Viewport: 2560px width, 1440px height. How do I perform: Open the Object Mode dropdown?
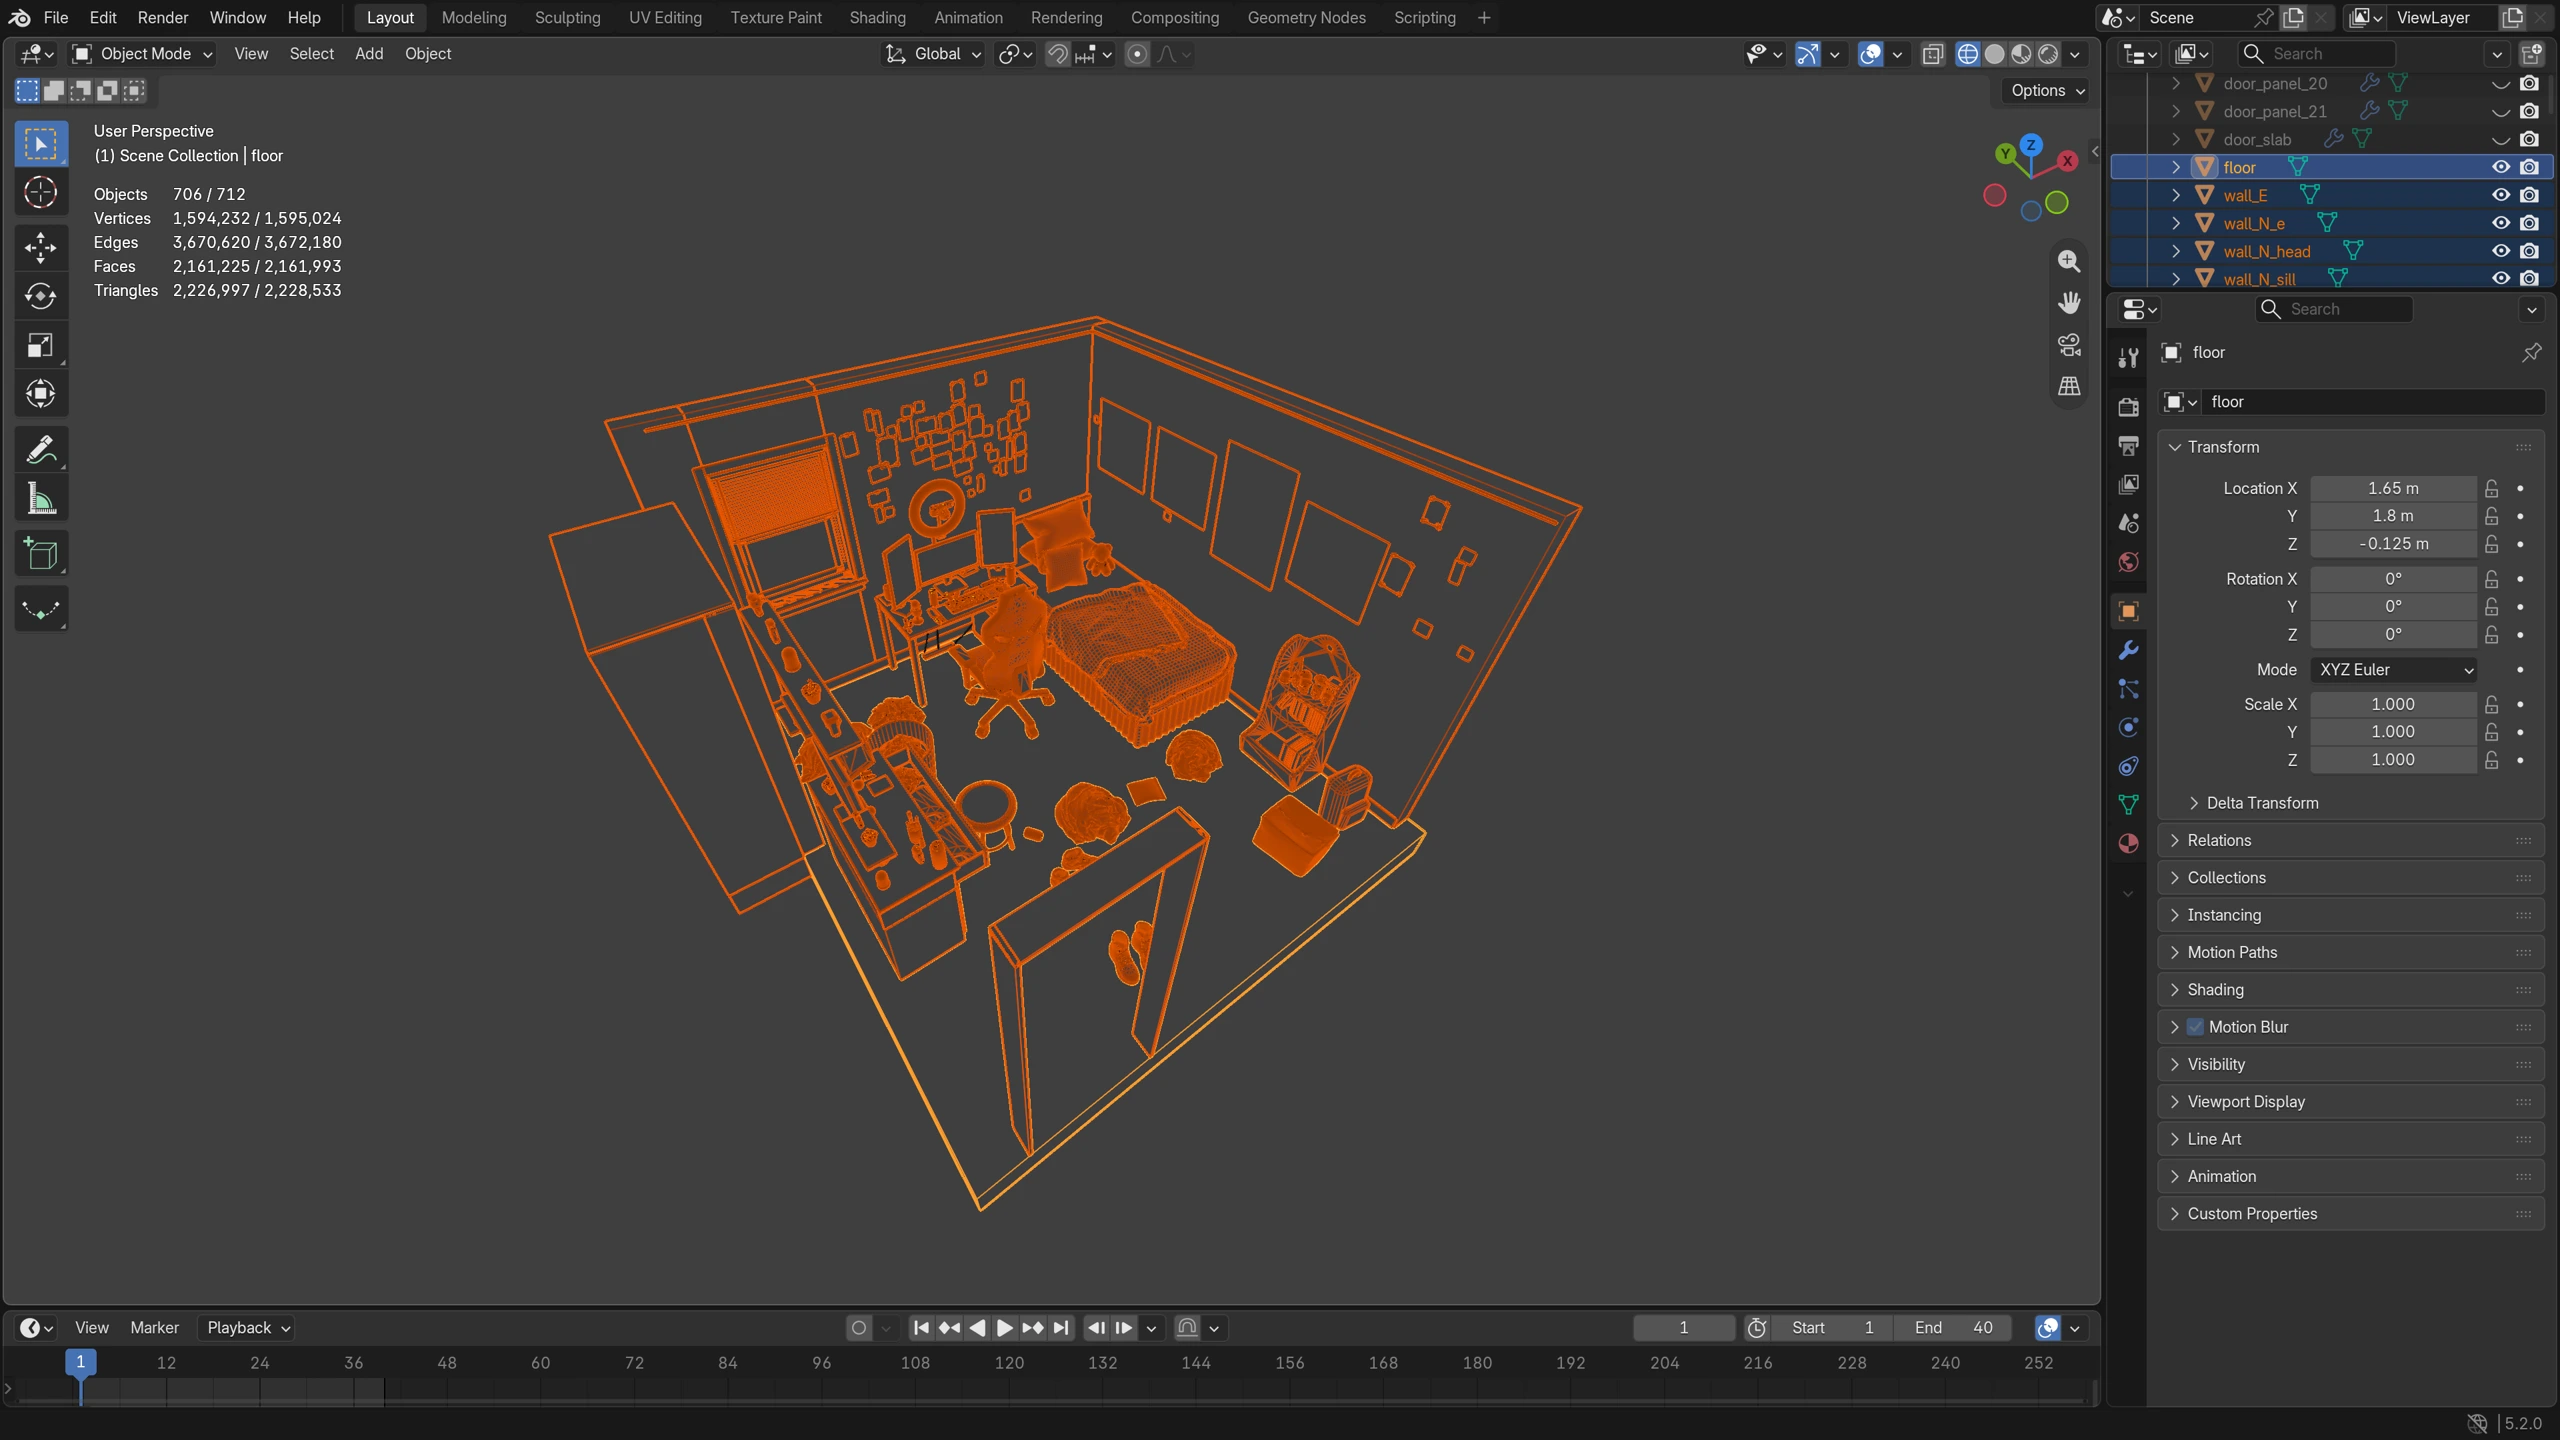pos(143,54)
